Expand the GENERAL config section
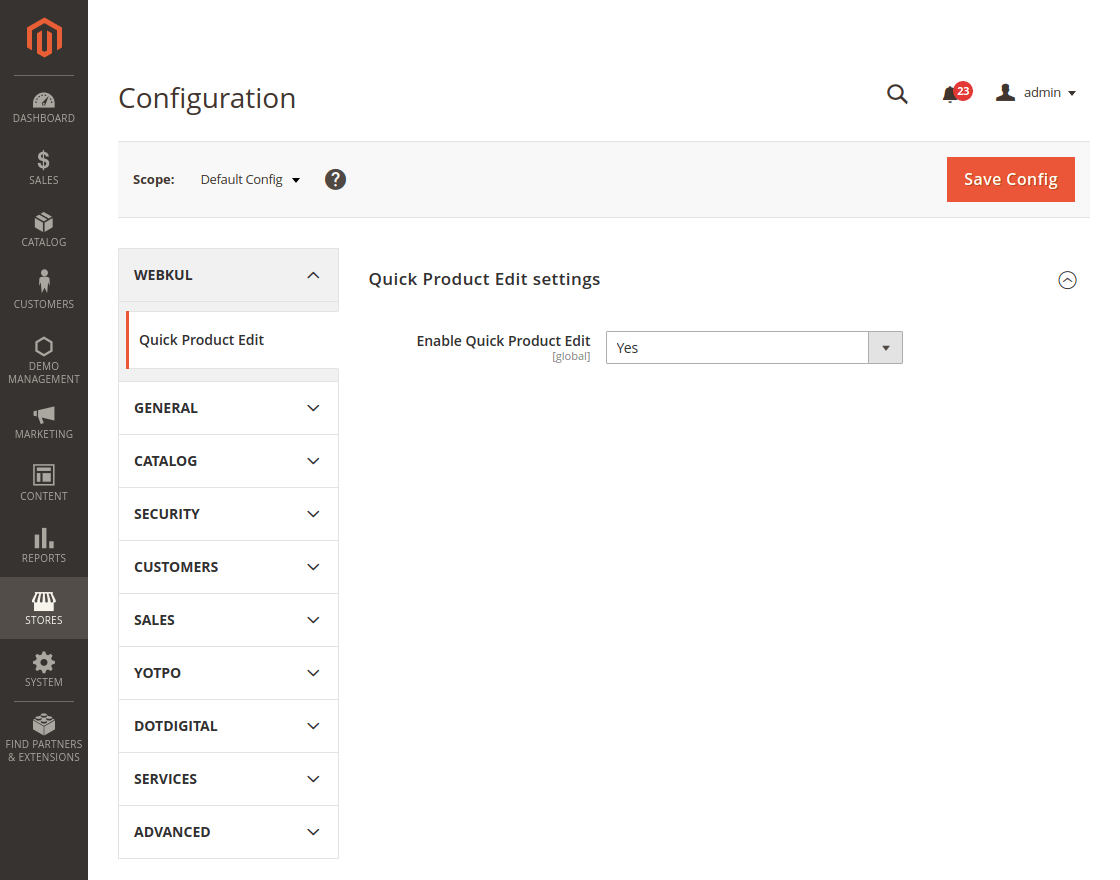 click(x=229, y=408)
